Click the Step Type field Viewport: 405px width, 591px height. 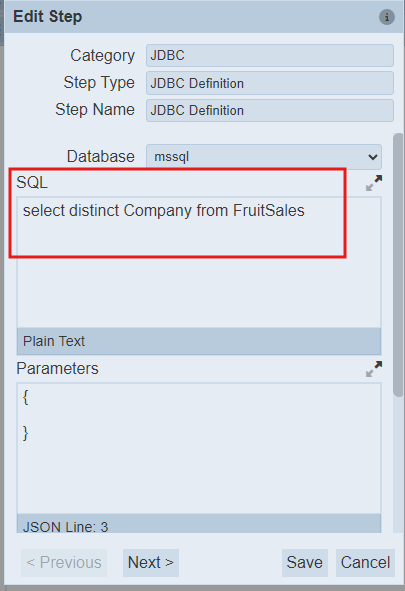tap(270, 83)
